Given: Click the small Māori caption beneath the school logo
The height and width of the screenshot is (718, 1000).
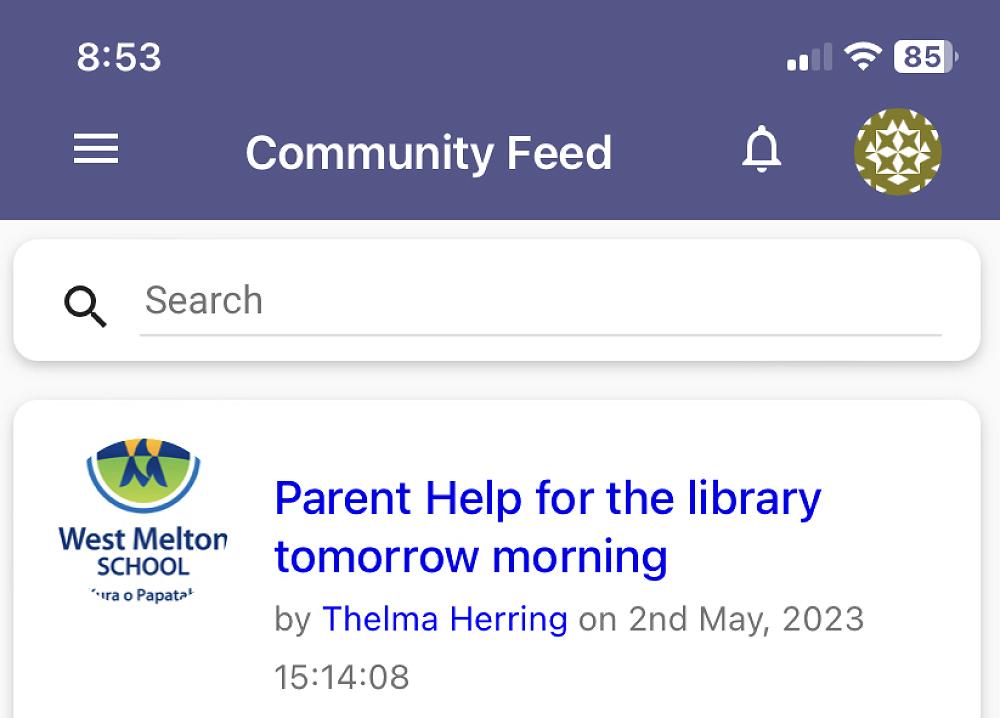Looking at the screenshot, I should [143, 594].
